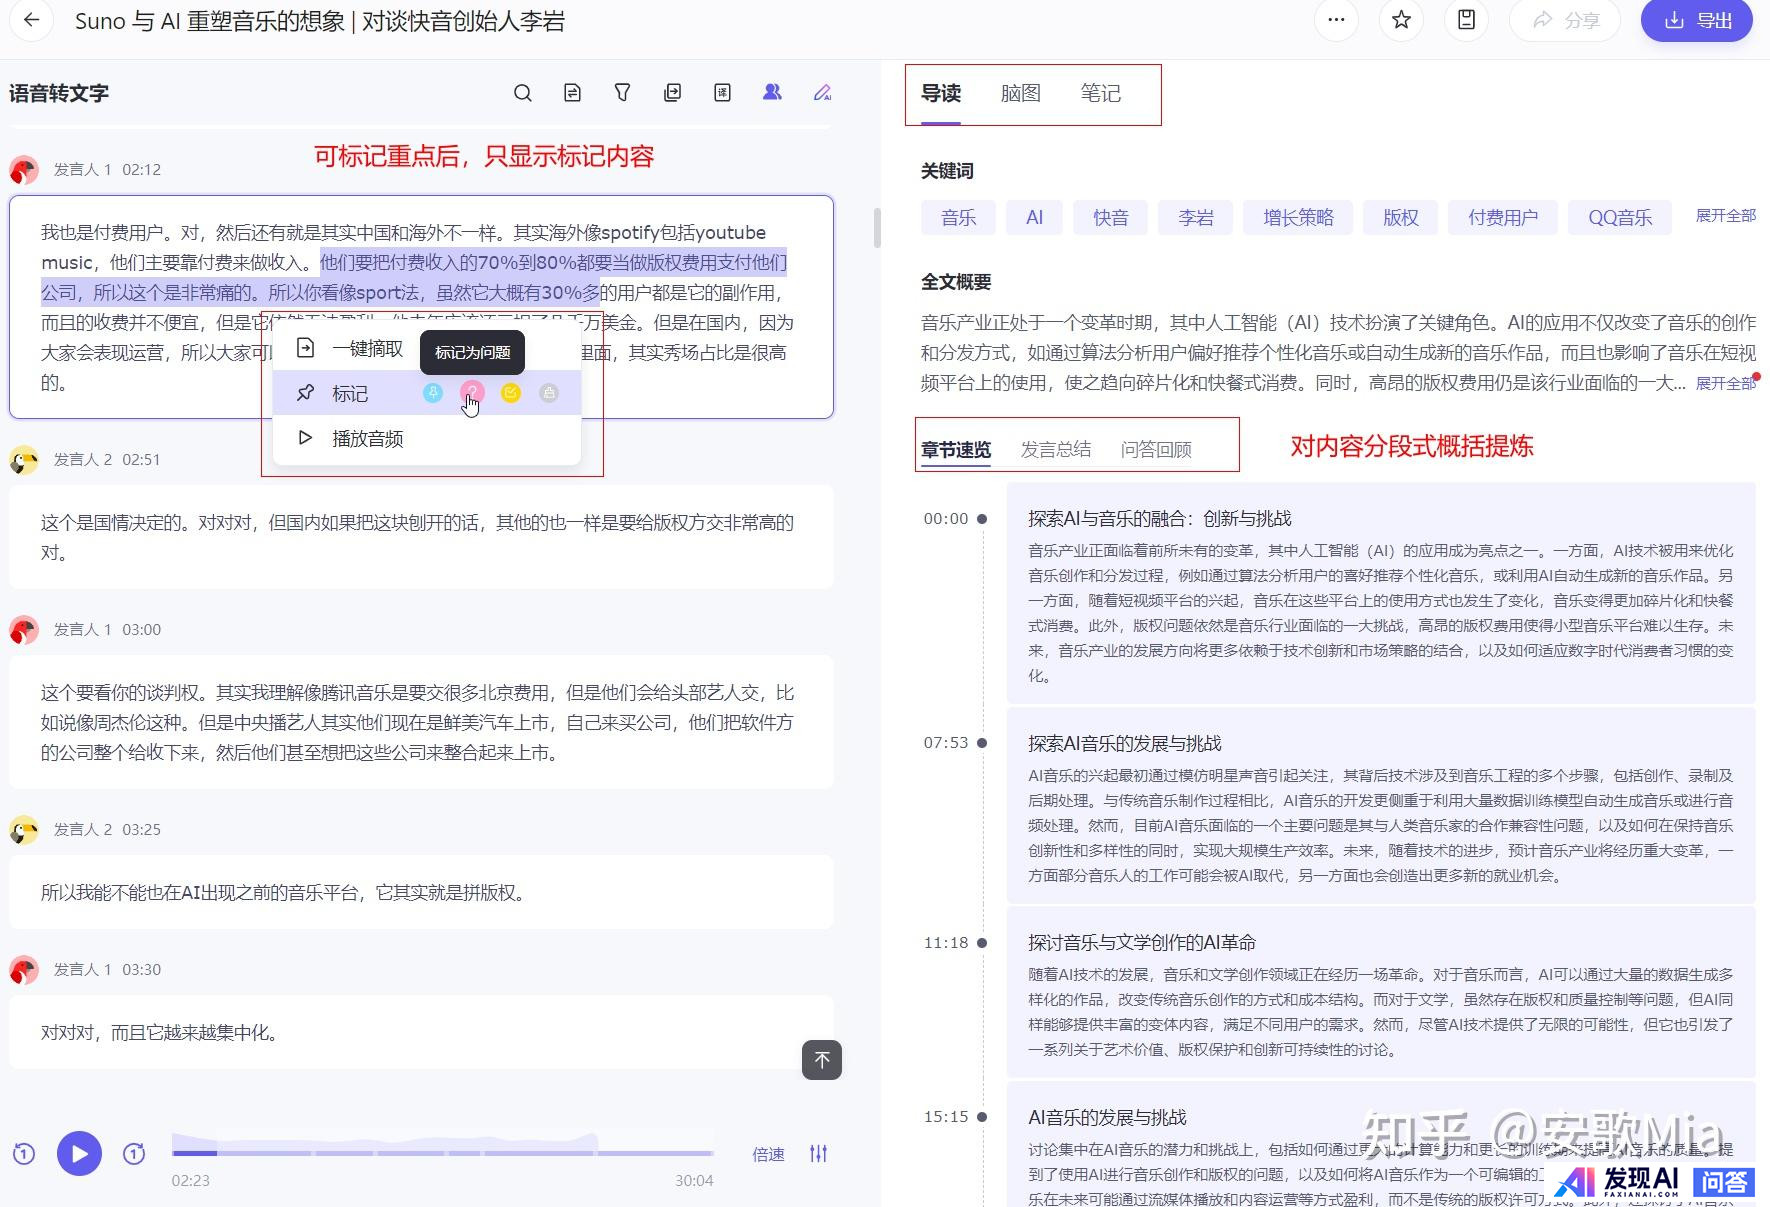Image resolution: width=1770 pixels, height=1207 pixels.
Task: Rewind audio with the left skip button
Action: (x=24, y=1154)
